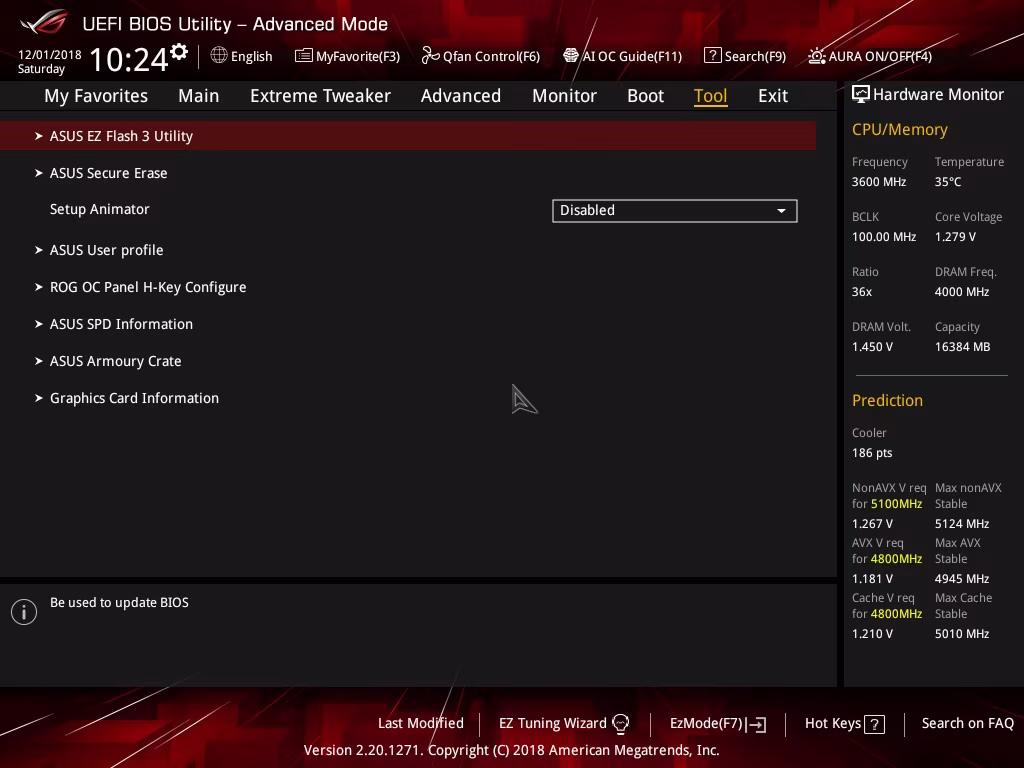Open the Extreme Tweaker tab
This screenshot has width=1024, height=768.
(320, 96)
